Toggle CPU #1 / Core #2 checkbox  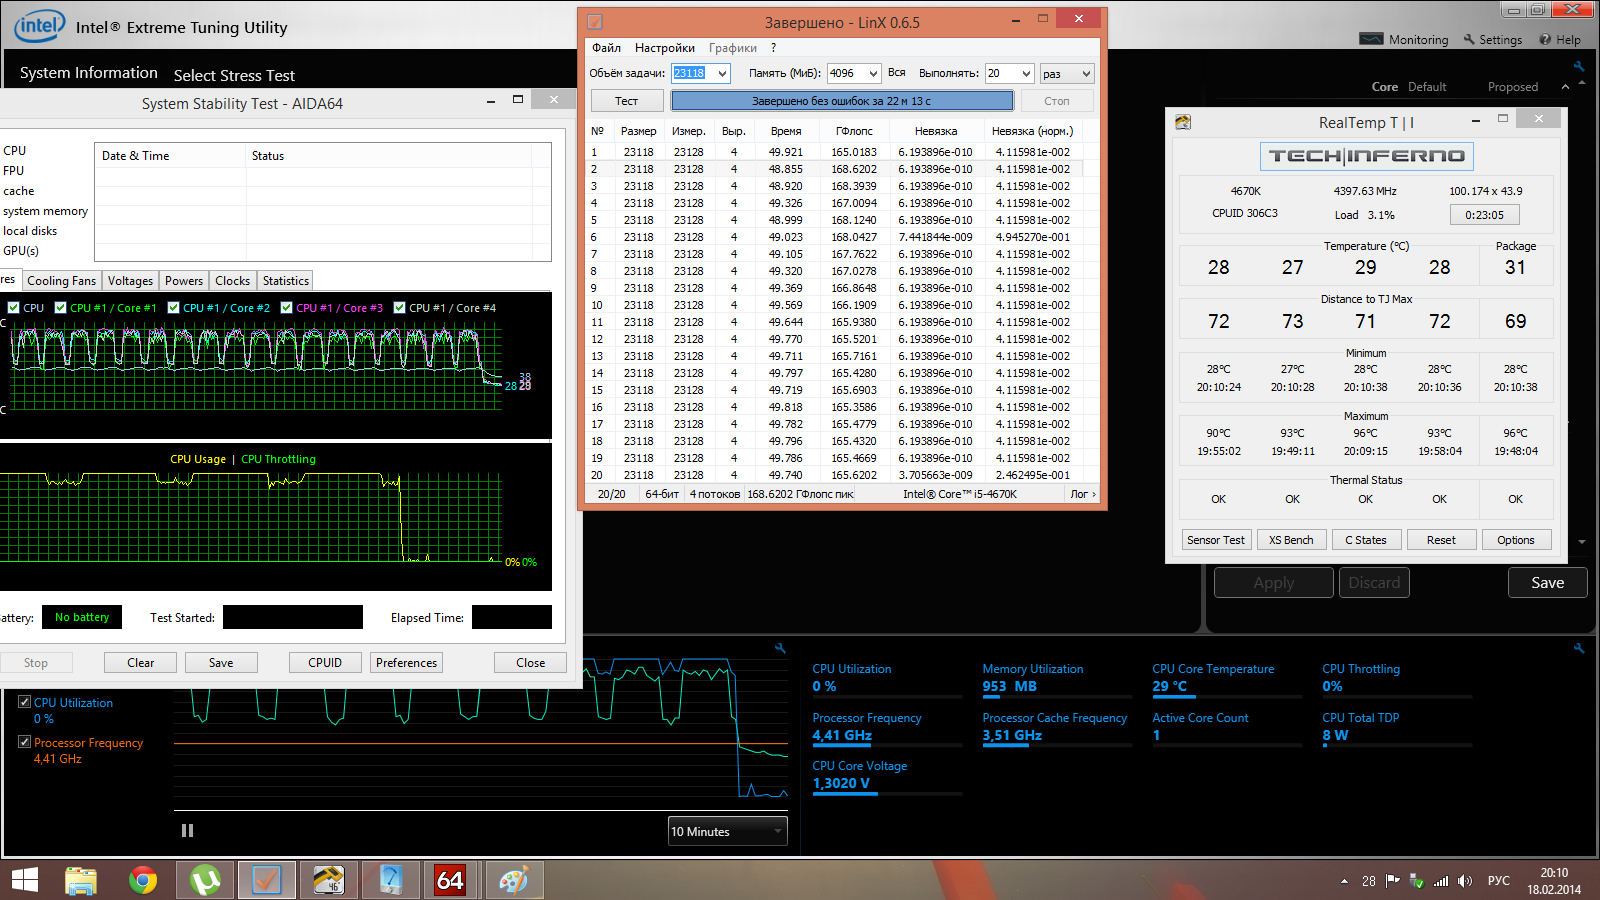pos(174,308)
